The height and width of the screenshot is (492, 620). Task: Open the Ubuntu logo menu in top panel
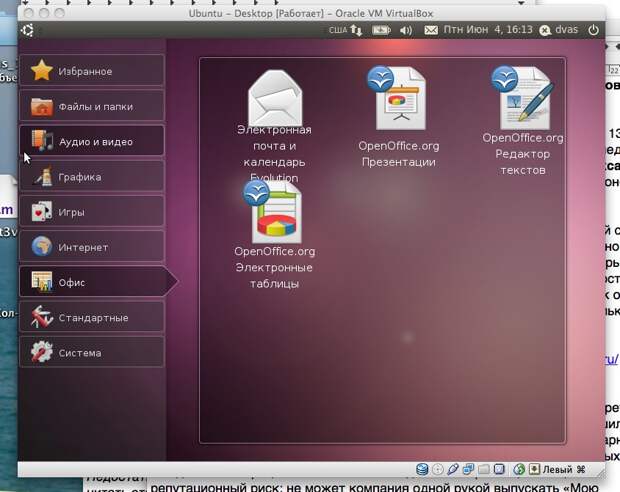coord(28,30)
